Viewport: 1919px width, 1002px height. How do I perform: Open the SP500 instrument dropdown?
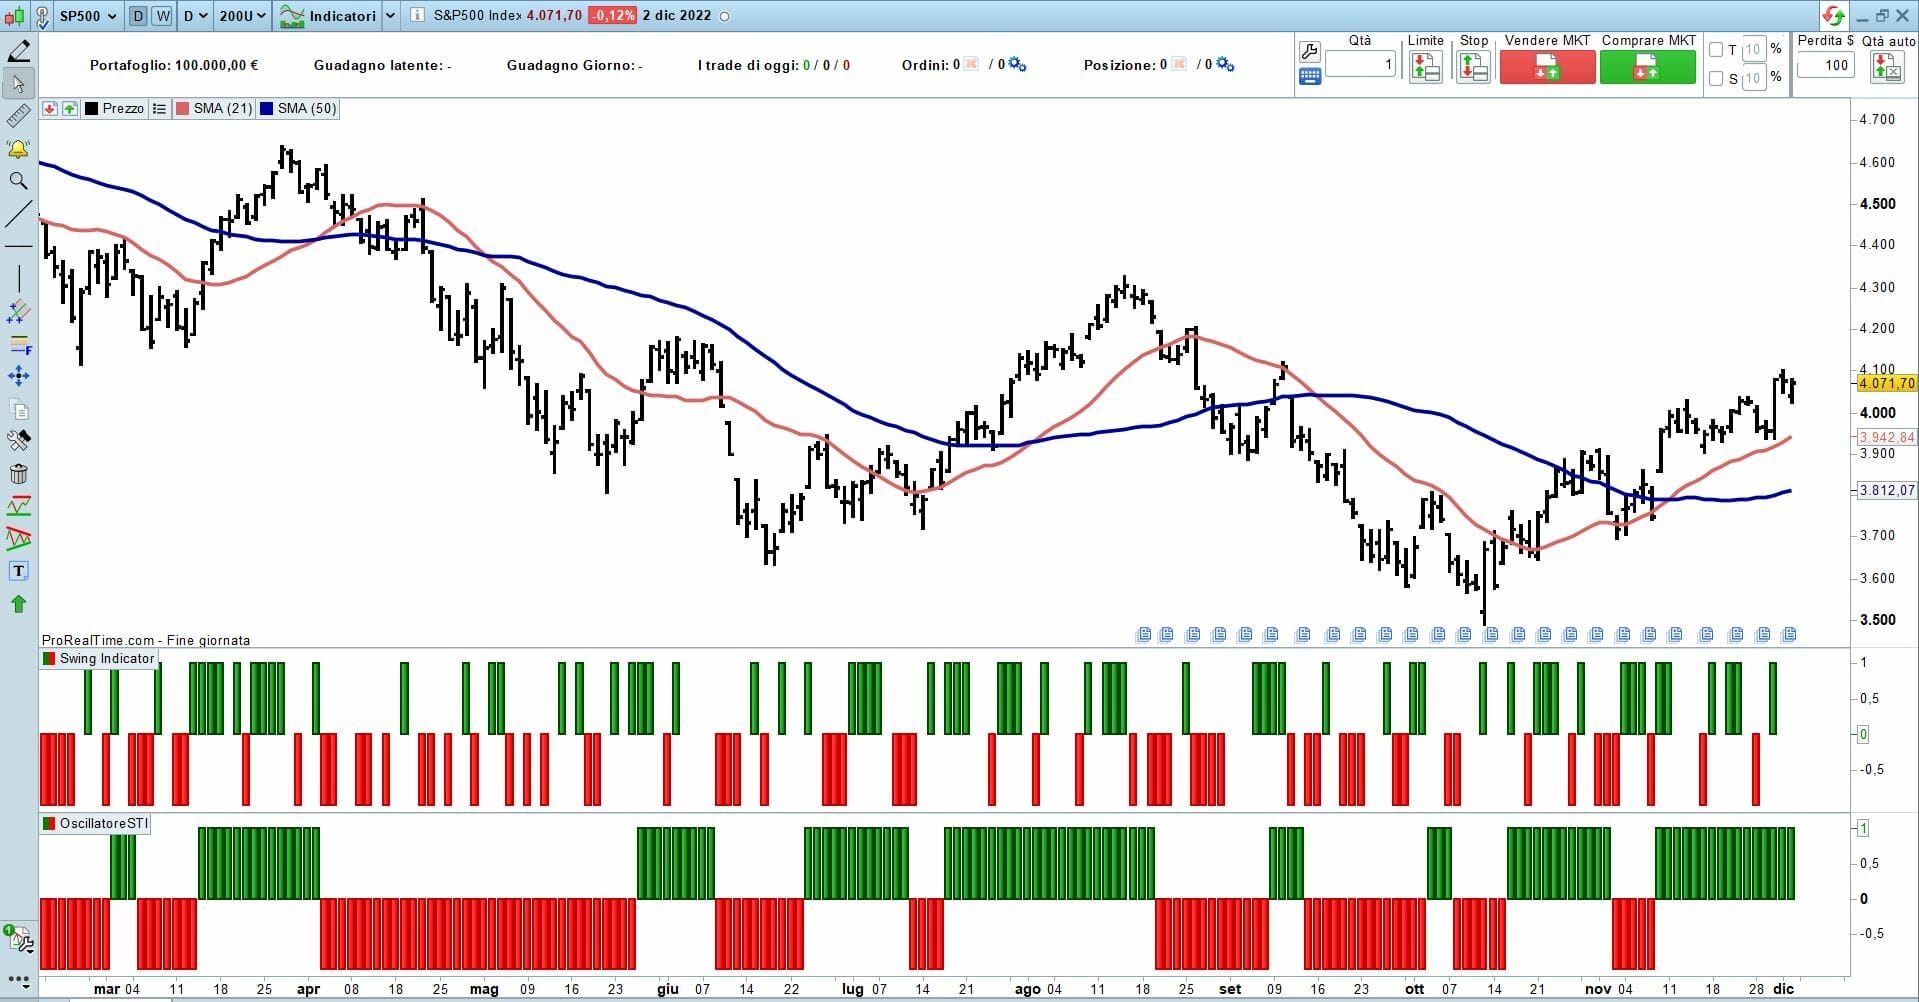(88, 16)
